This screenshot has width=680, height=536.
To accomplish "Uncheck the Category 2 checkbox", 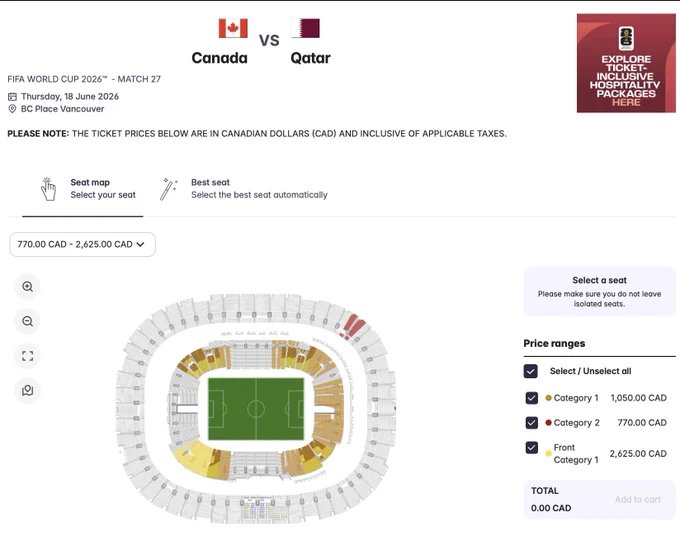I will pyautogui.click(x=532, y=422).
